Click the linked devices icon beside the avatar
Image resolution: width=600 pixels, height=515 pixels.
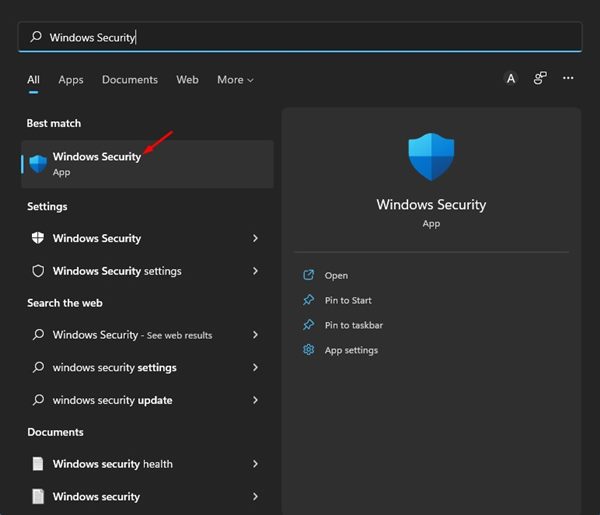pos(540,79)
